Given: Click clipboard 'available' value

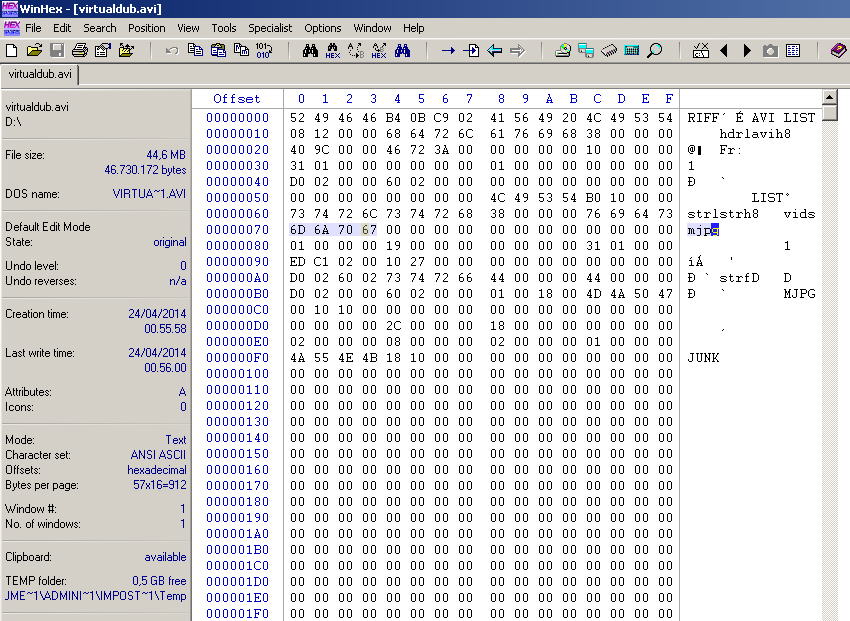Looking at the screenshot, I should tap(165, 557).
